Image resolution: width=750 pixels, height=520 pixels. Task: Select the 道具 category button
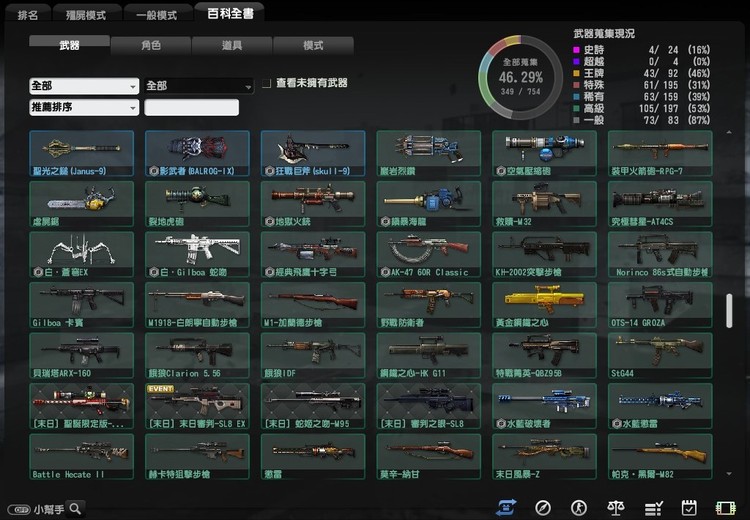tap(232, 45)
